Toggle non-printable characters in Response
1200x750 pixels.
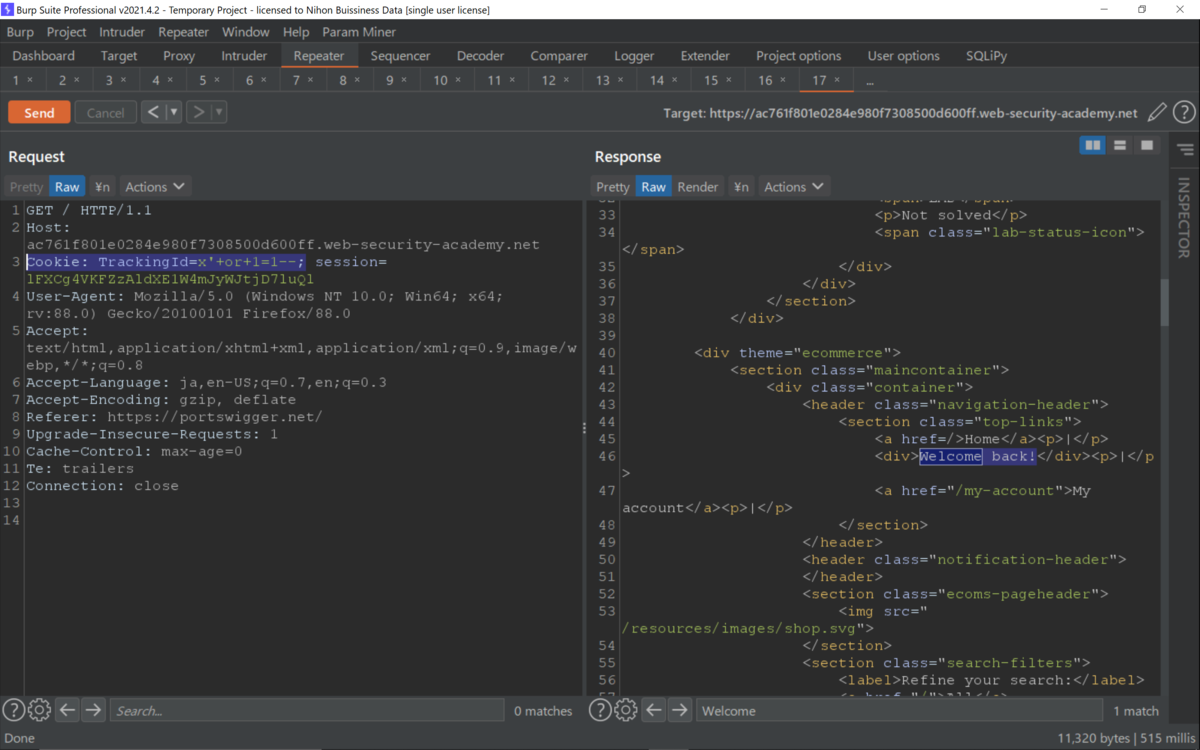tap(741, 187)
